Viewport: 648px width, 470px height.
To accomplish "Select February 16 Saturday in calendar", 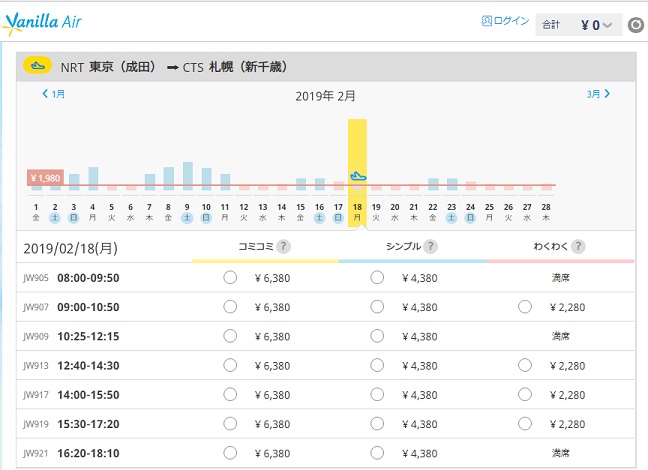I will coord(319,212).
